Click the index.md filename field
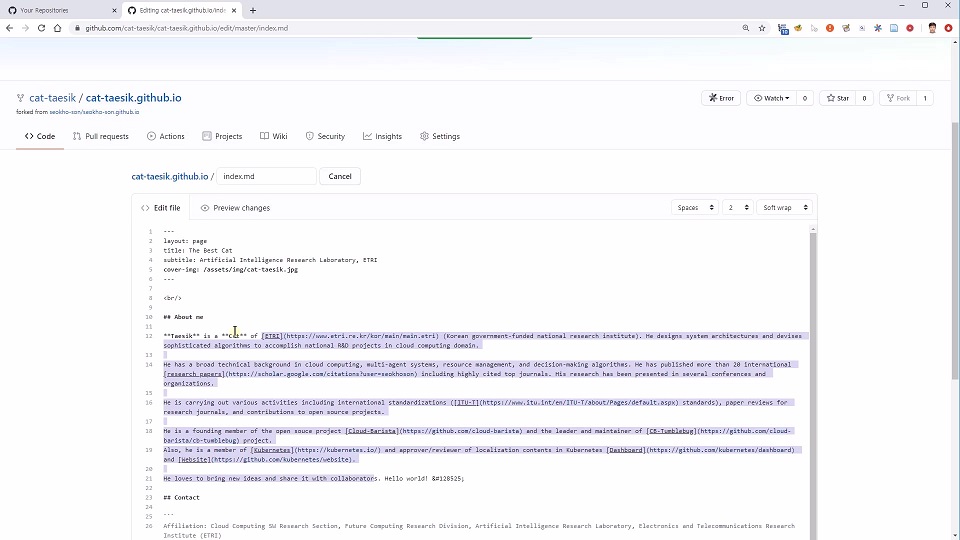The height and width of the screenshot is (540, 960). pos(266,176)
